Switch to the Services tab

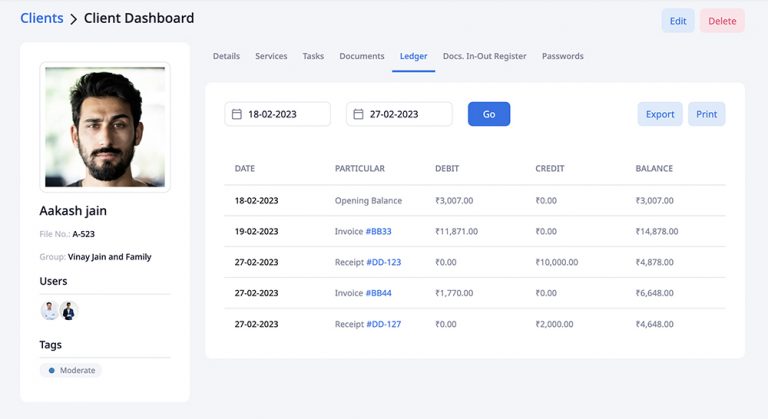(x=271, y=57)
